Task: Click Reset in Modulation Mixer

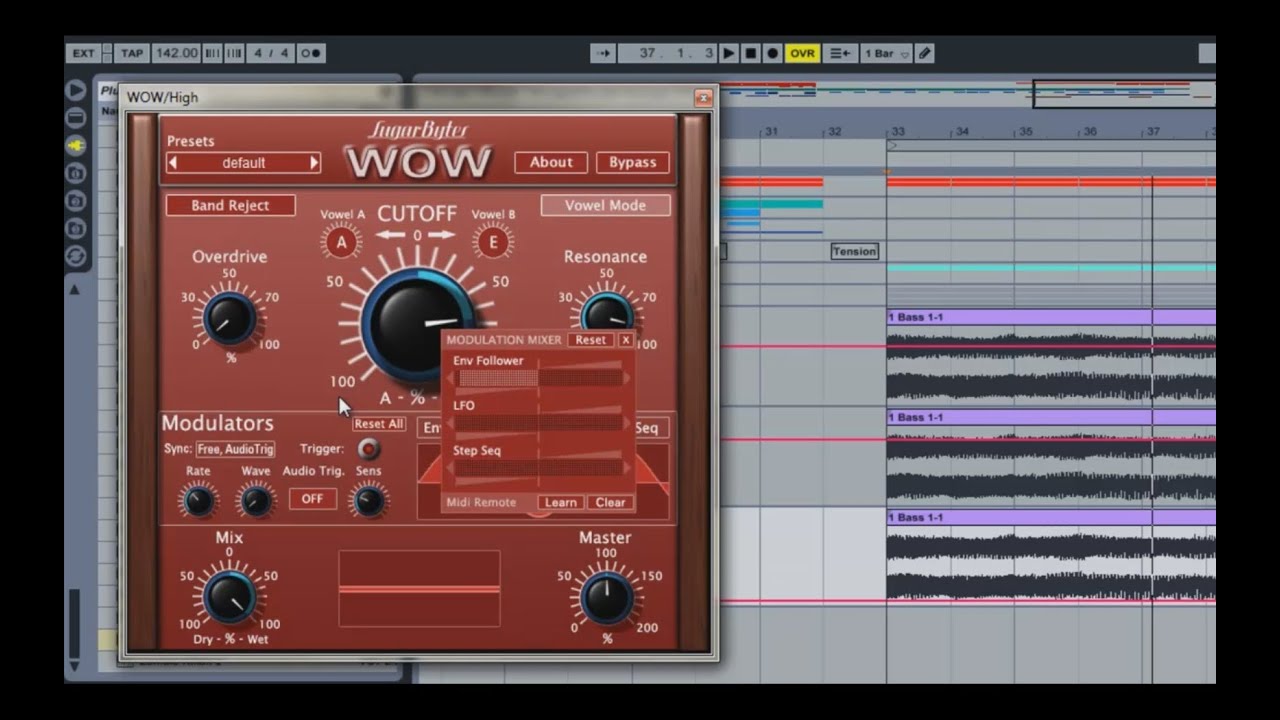Action: click(590, 340)
